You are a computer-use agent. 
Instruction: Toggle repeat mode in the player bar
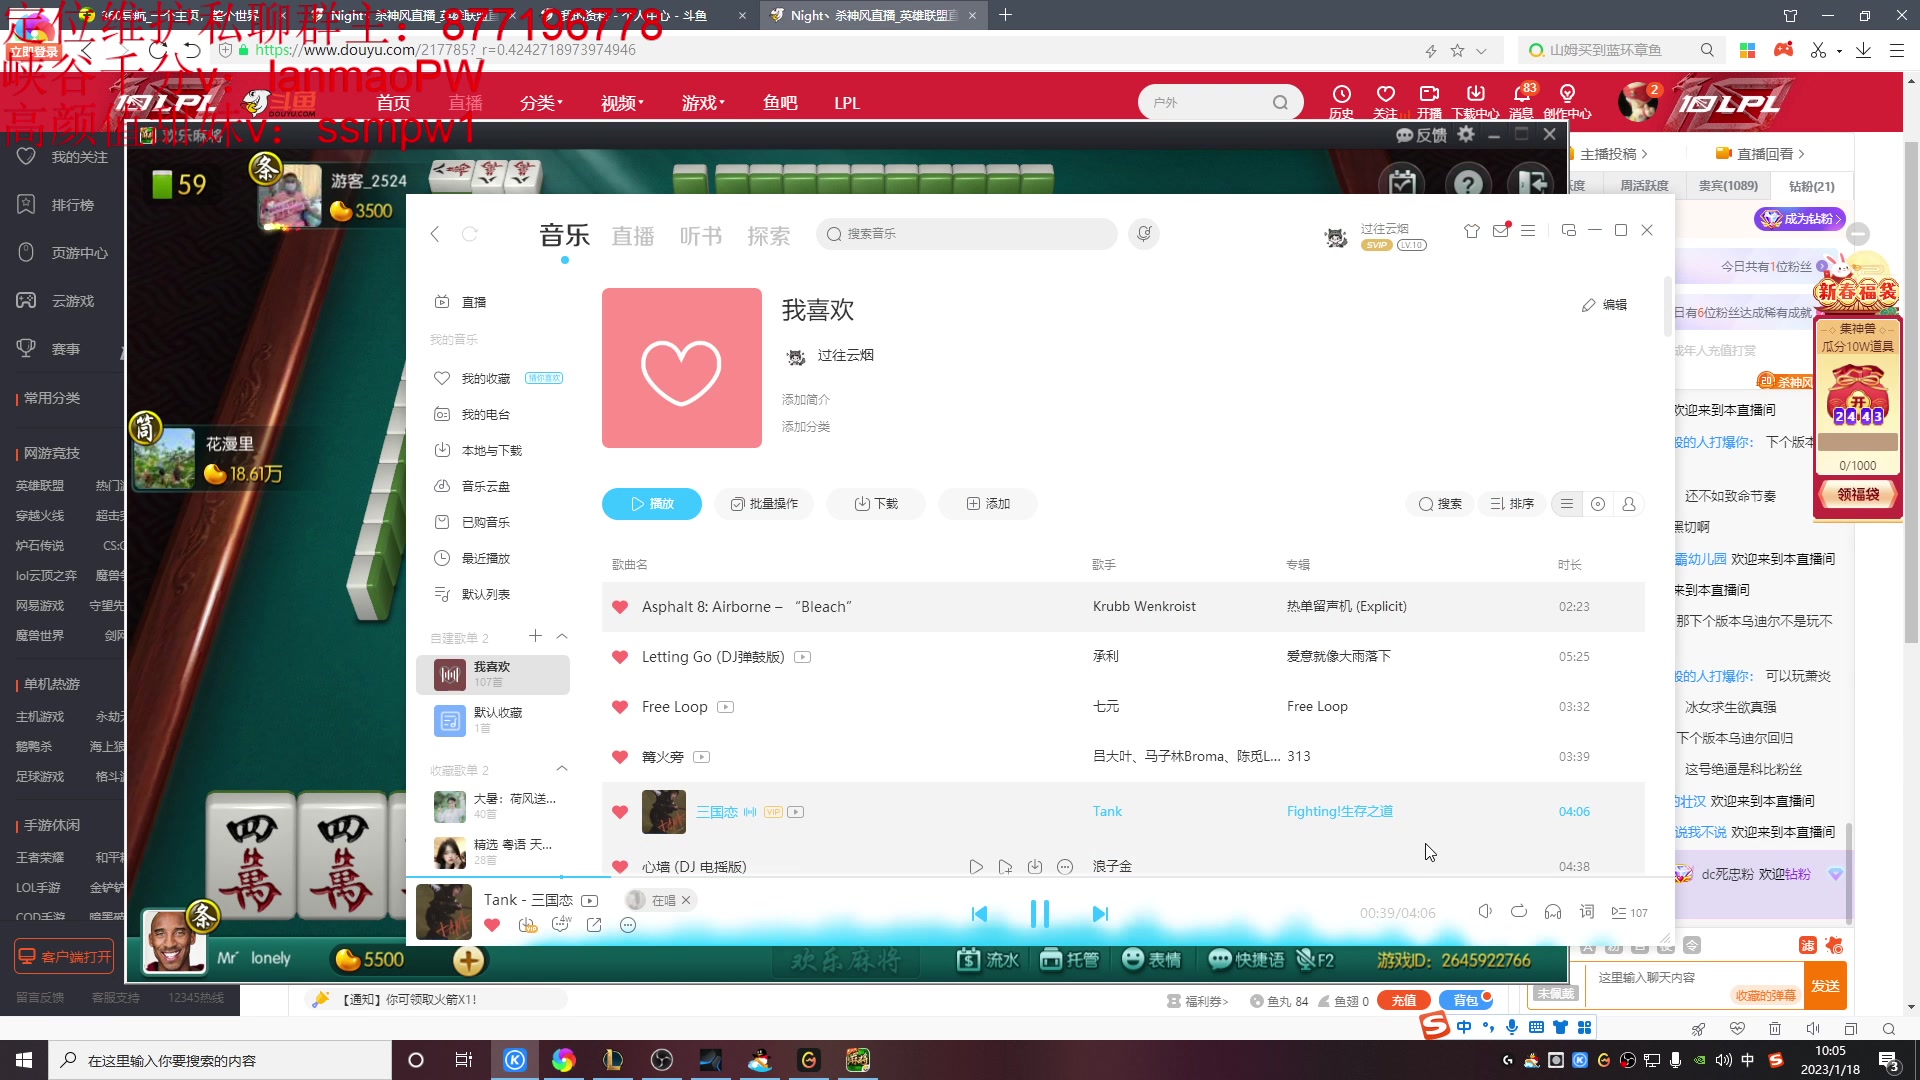click(1519, 912)
